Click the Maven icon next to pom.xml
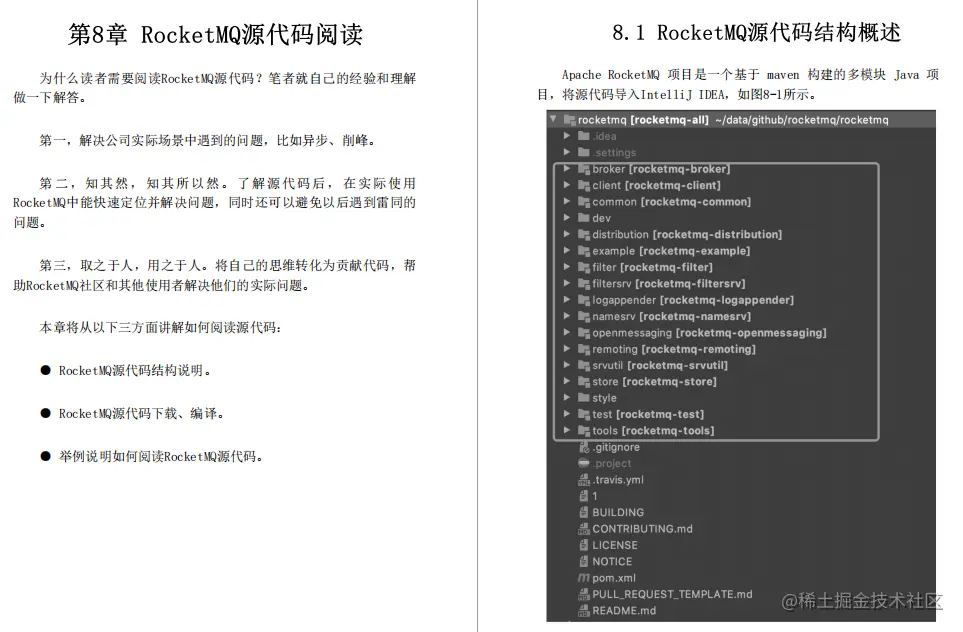The height and width of the screenshot is (632, 963). coord(584,578)
